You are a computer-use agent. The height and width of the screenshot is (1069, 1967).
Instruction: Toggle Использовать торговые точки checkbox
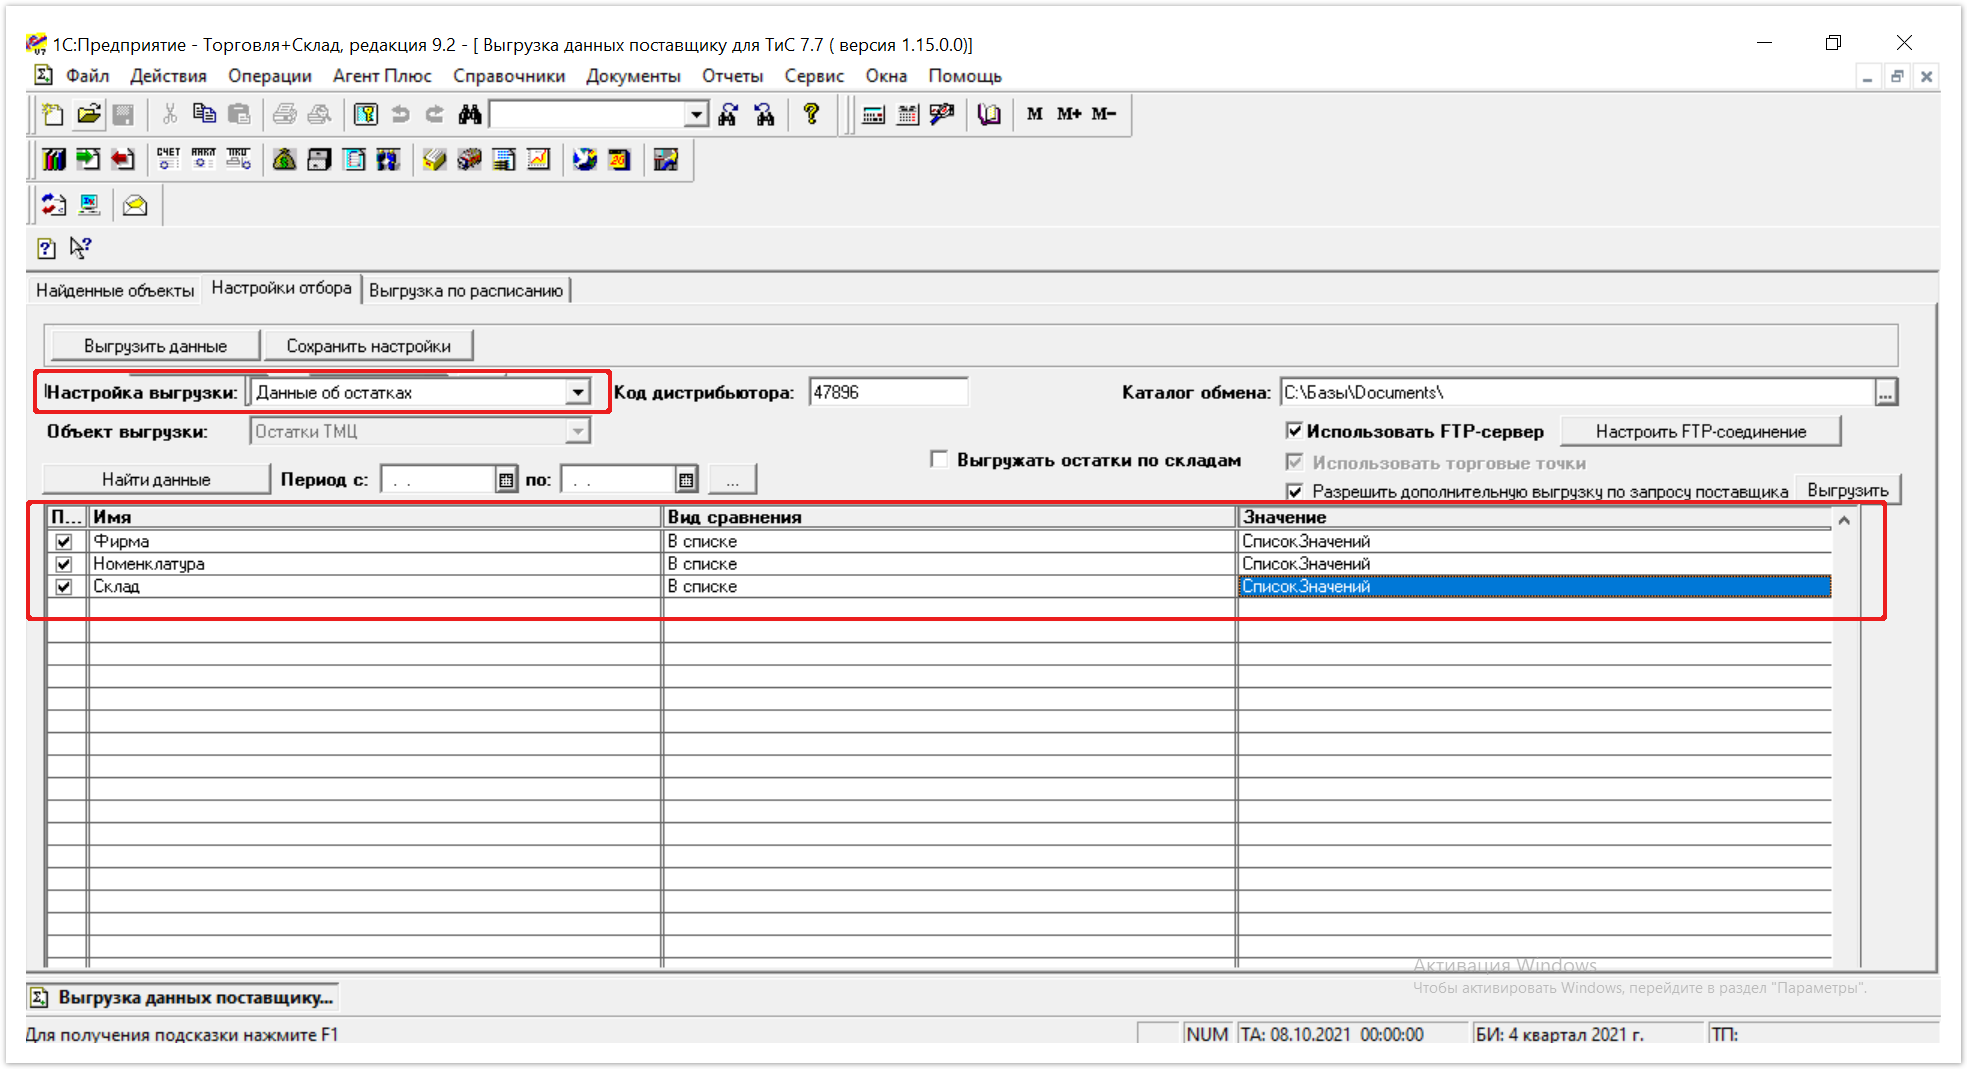click(1294, 462)
